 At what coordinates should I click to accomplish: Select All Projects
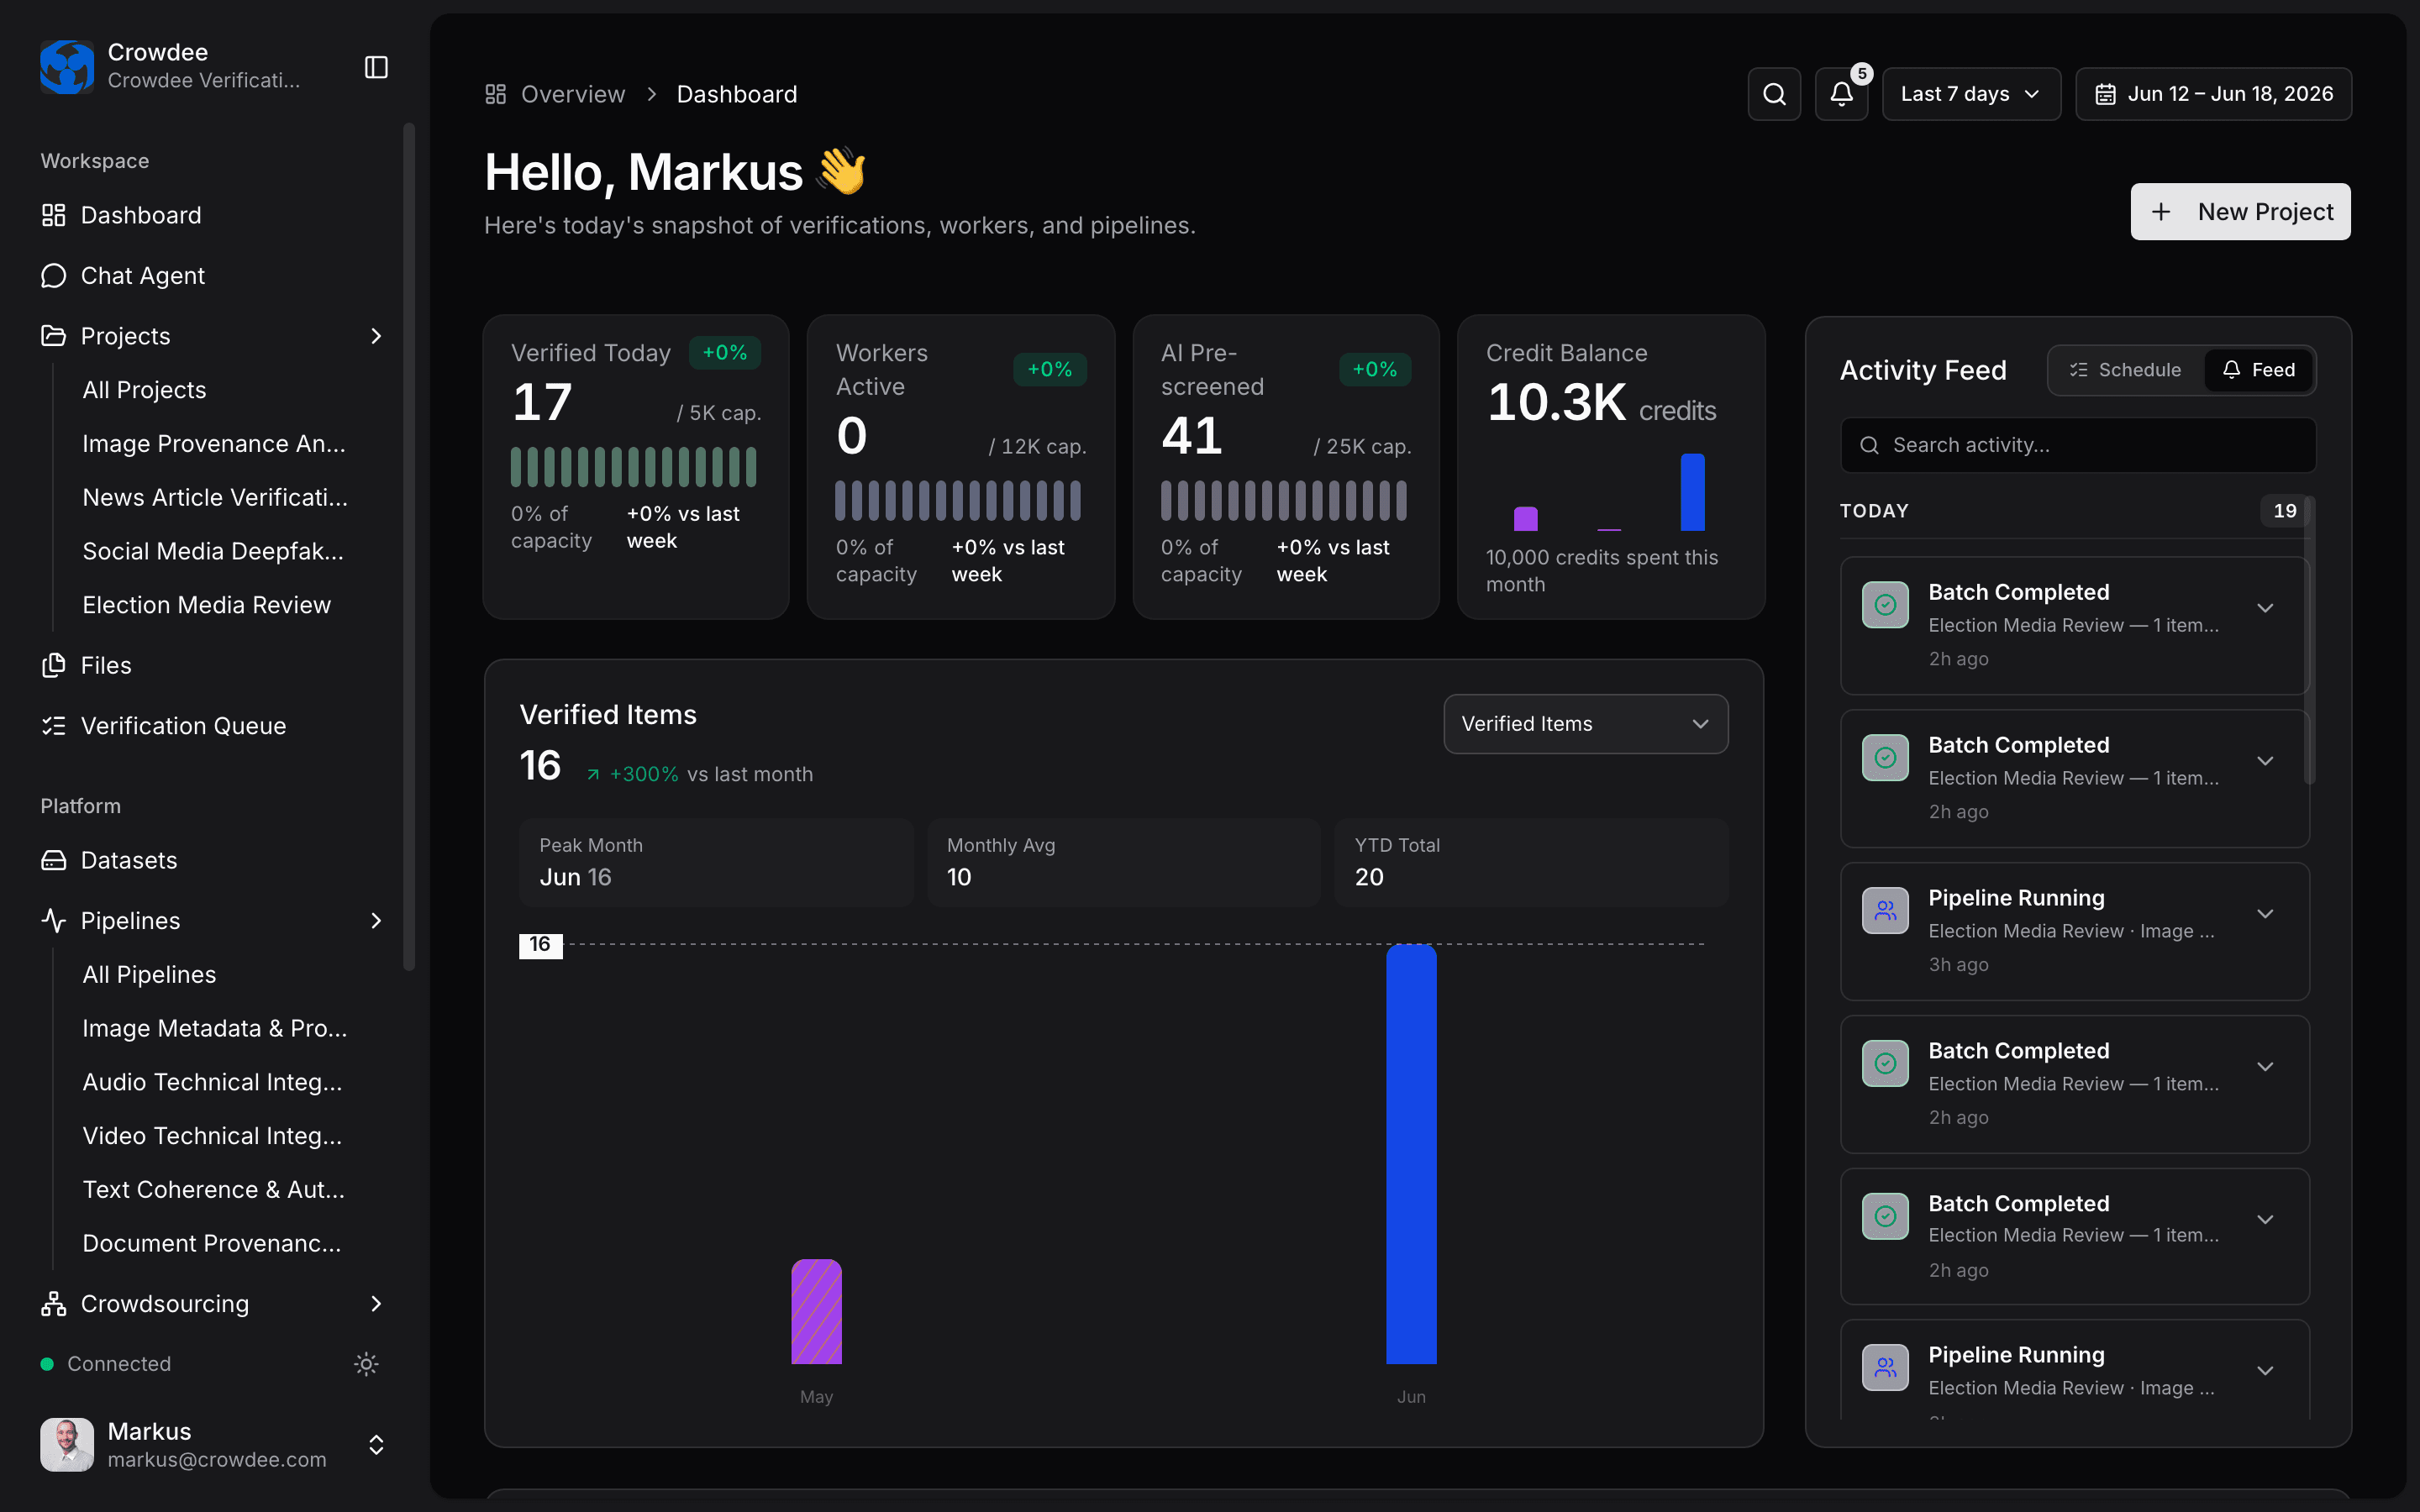pyautogui.click(x=144, y=390)
